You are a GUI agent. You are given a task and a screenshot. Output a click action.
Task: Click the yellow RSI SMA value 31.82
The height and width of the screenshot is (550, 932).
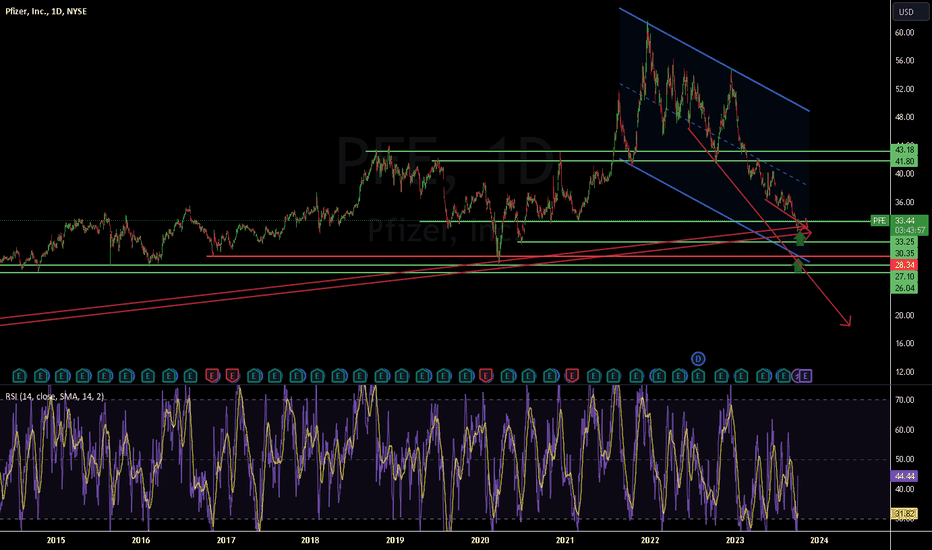click(x=905, y=513)
